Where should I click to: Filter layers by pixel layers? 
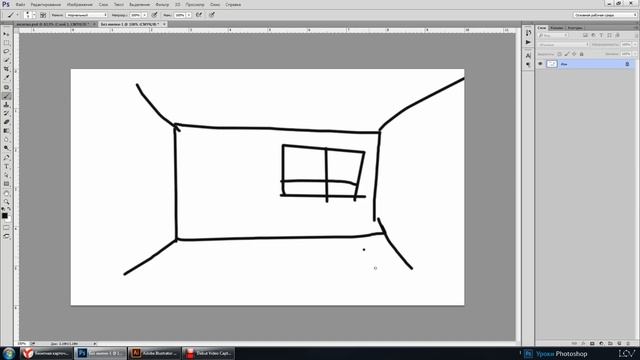(585, 36)
